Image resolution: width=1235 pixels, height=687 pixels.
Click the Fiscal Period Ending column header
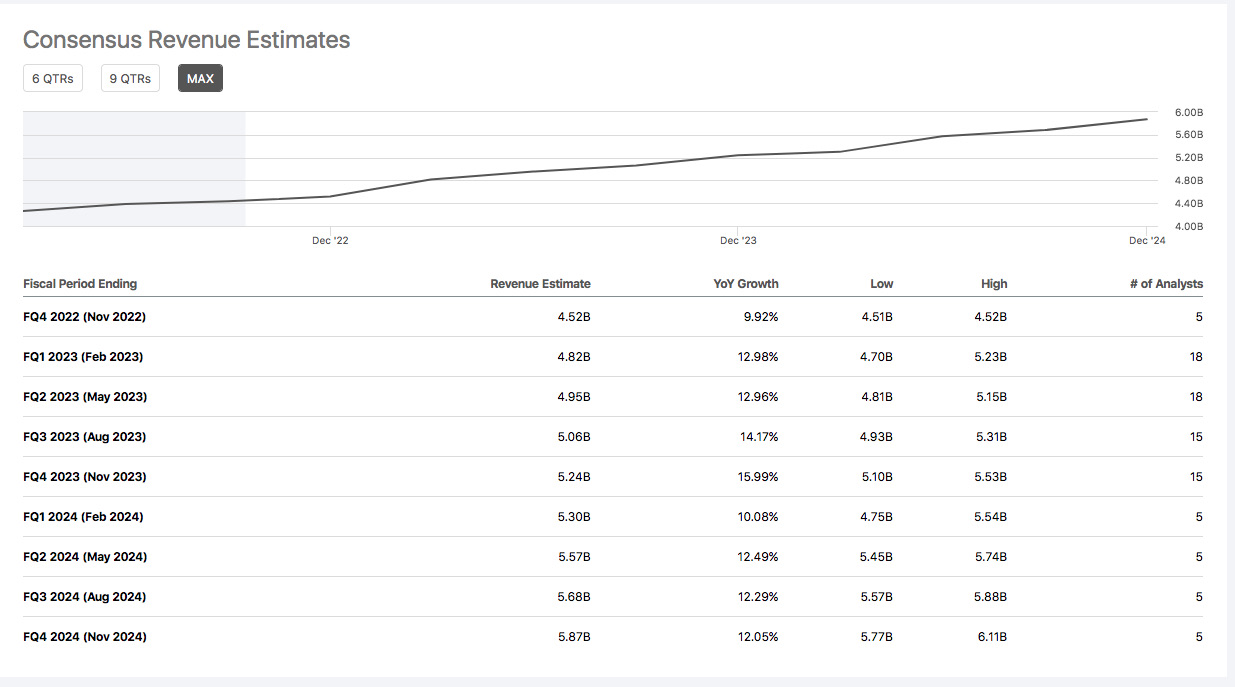tap(80, 284)
